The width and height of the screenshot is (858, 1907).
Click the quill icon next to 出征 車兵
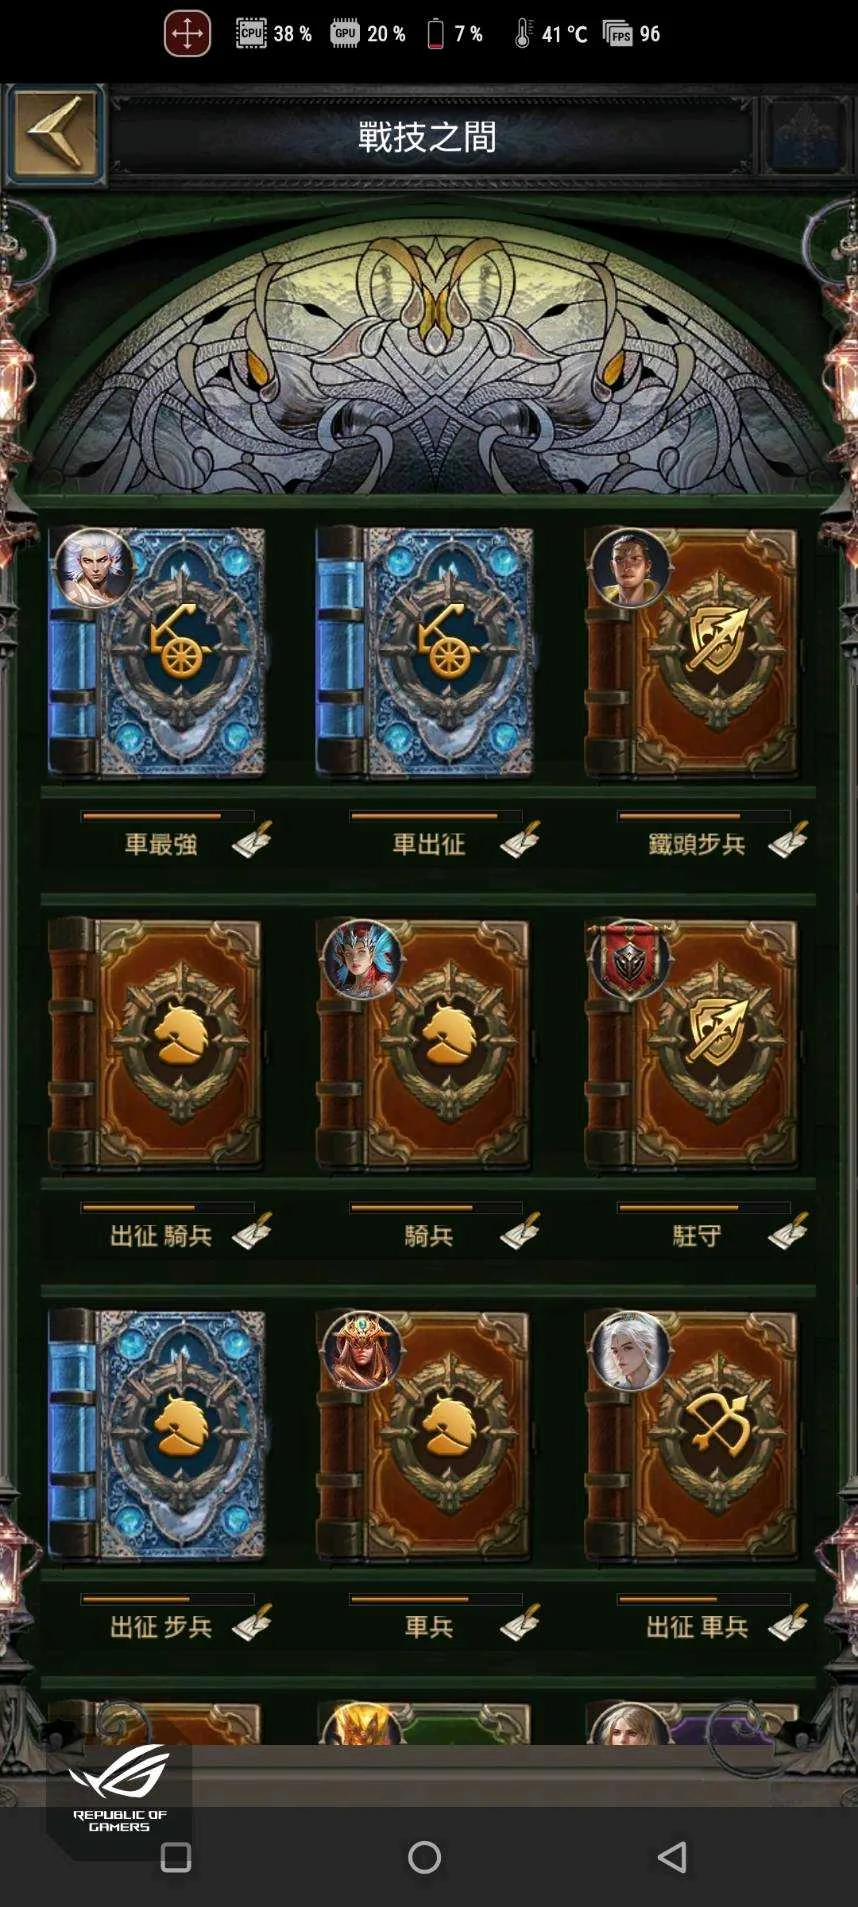(788, 1622)
